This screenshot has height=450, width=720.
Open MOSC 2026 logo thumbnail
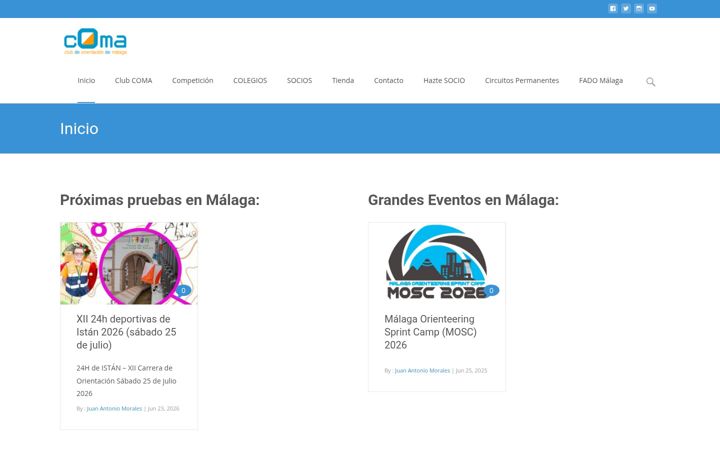437,264
